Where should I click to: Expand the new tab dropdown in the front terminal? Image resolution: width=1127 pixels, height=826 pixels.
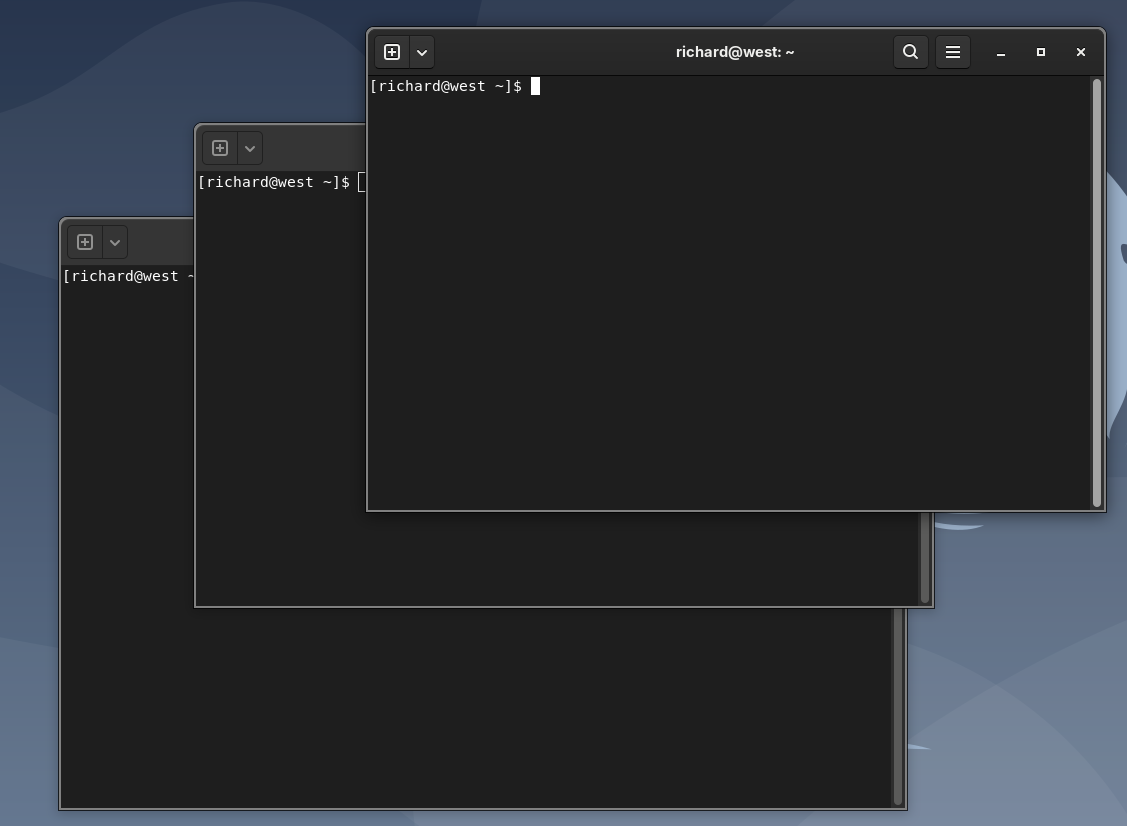(x=422, y=52)
